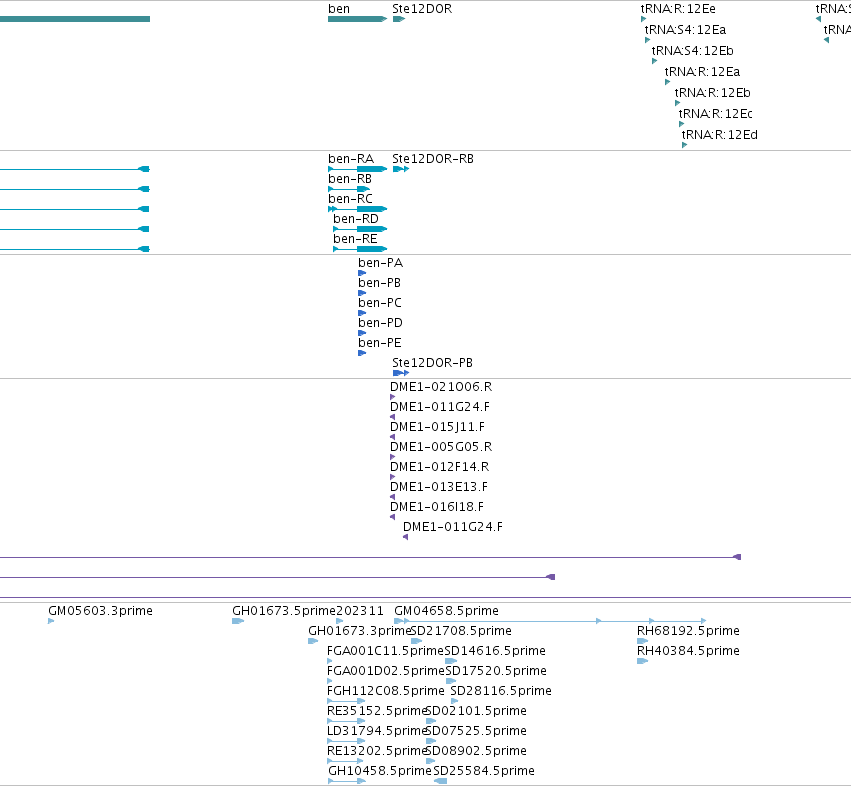This screenshot has height=786, width=851.
Task: Select the tRNA:R:12Ed label
Action: pyautogui.click(x=719, y=135)
